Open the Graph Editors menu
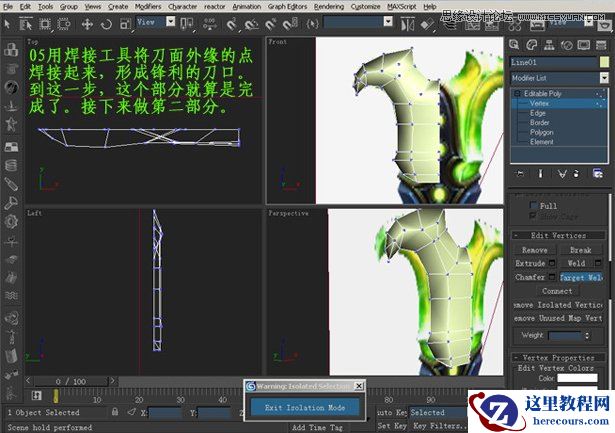This screenshot has width=615, height=433. click(x=287, y=7)
